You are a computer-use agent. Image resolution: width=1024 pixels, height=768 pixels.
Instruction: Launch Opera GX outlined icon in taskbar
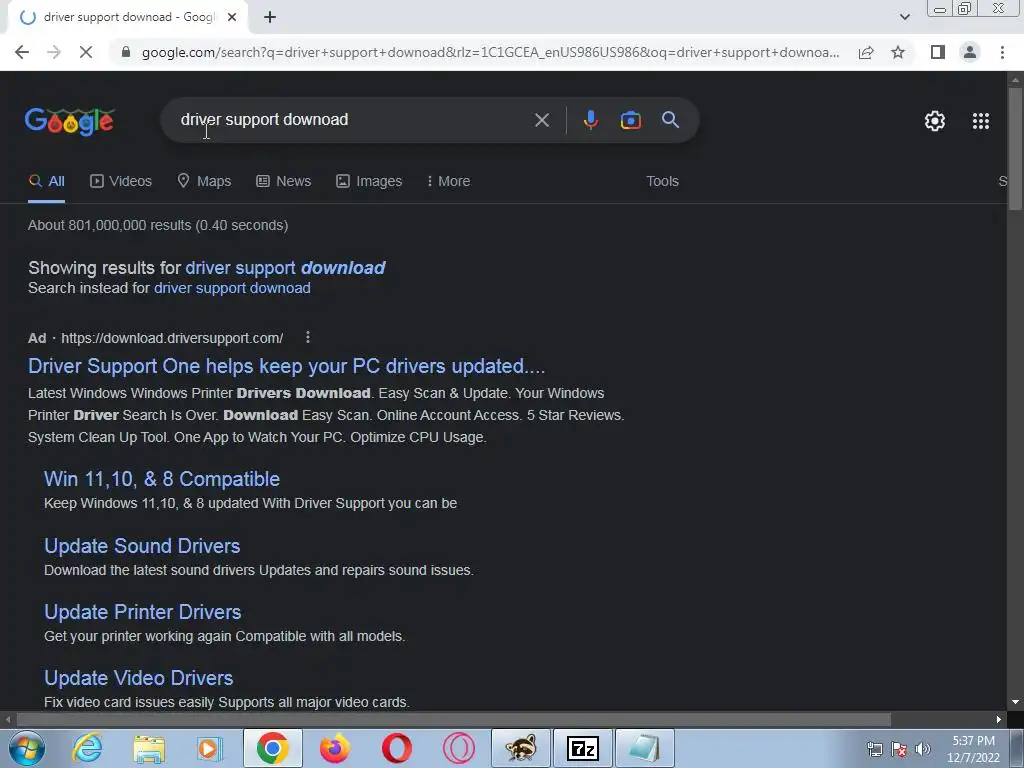pos(458,748)
